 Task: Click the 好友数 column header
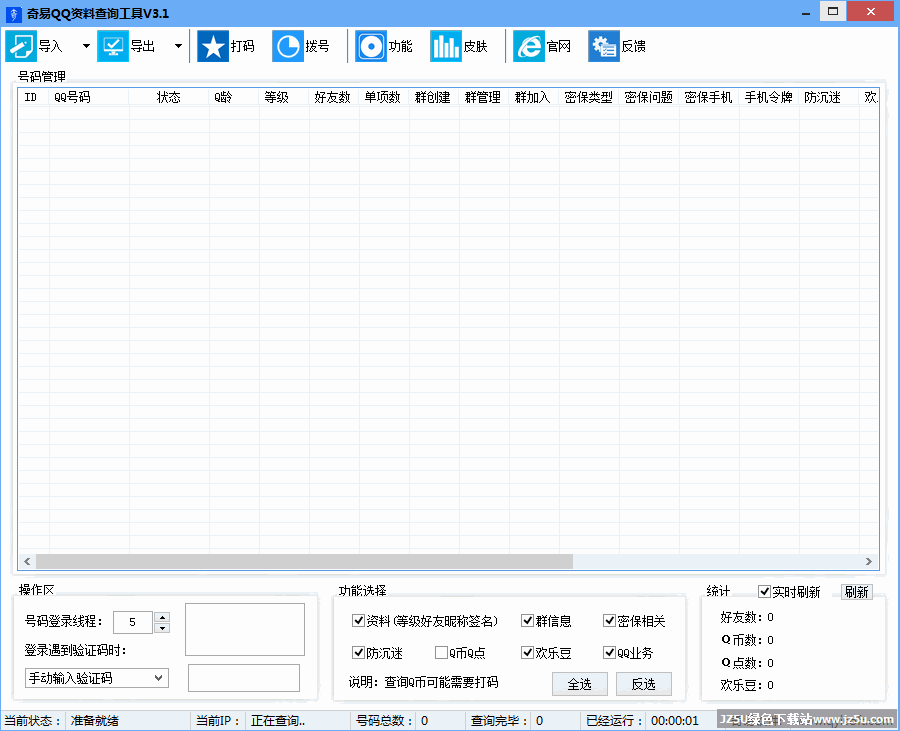click(334, 97)
